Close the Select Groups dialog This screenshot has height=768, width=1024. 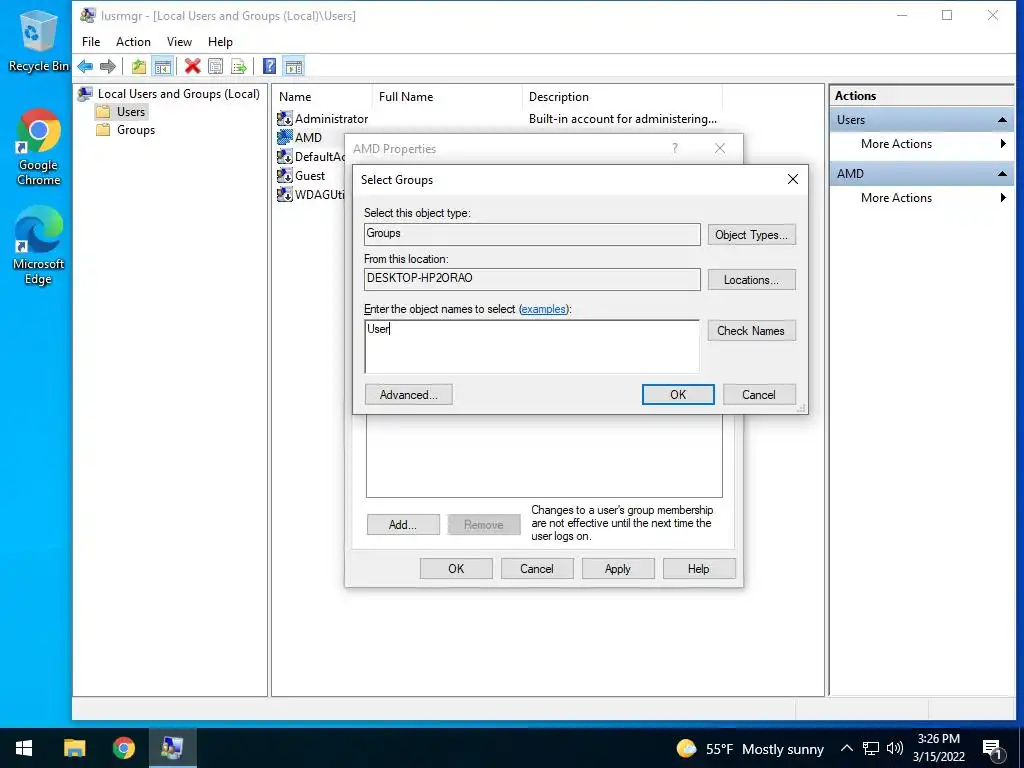point(792,179)
